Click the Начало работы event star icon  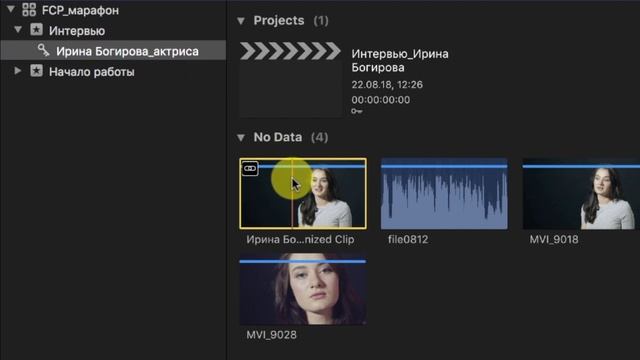tap(36, 71)
